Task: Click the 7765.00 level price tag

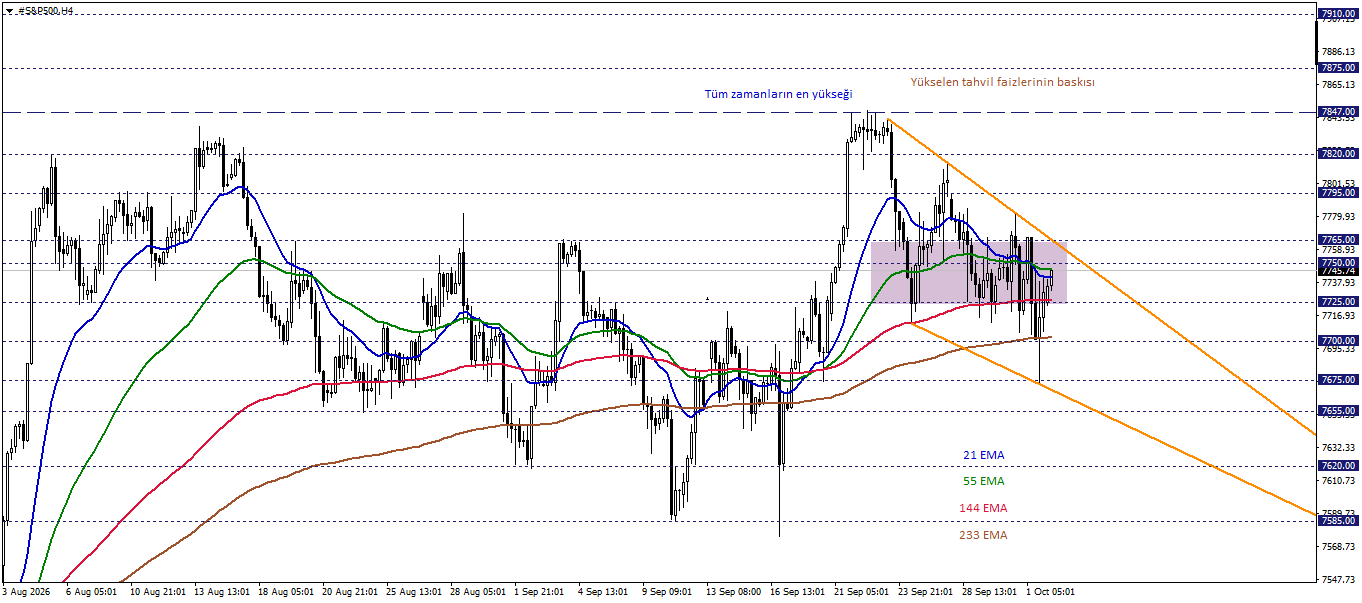Action: point(1338,240)
